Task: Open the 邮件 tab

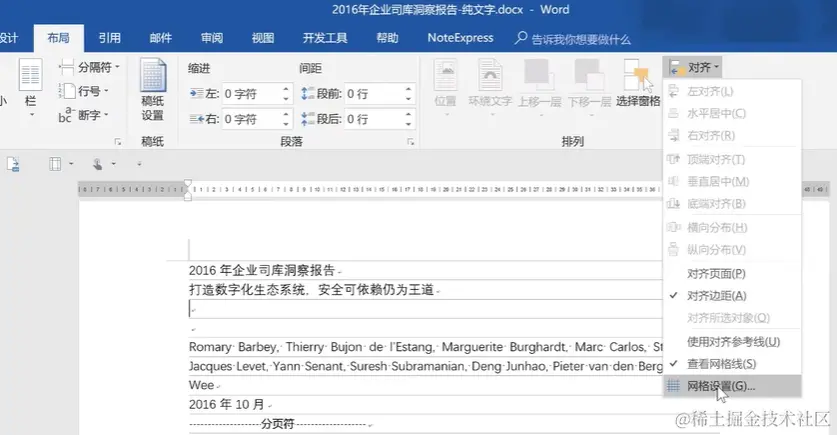Action: click(161, 38)
